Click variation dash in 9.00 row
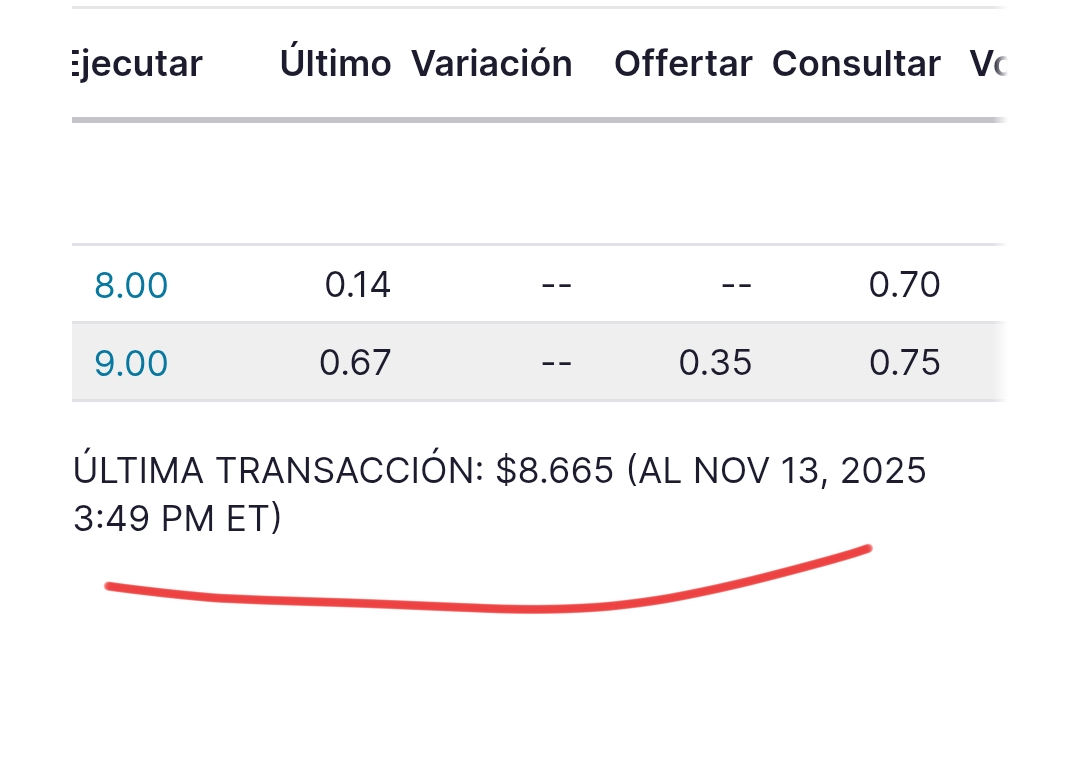 click(x=556, y=363)
